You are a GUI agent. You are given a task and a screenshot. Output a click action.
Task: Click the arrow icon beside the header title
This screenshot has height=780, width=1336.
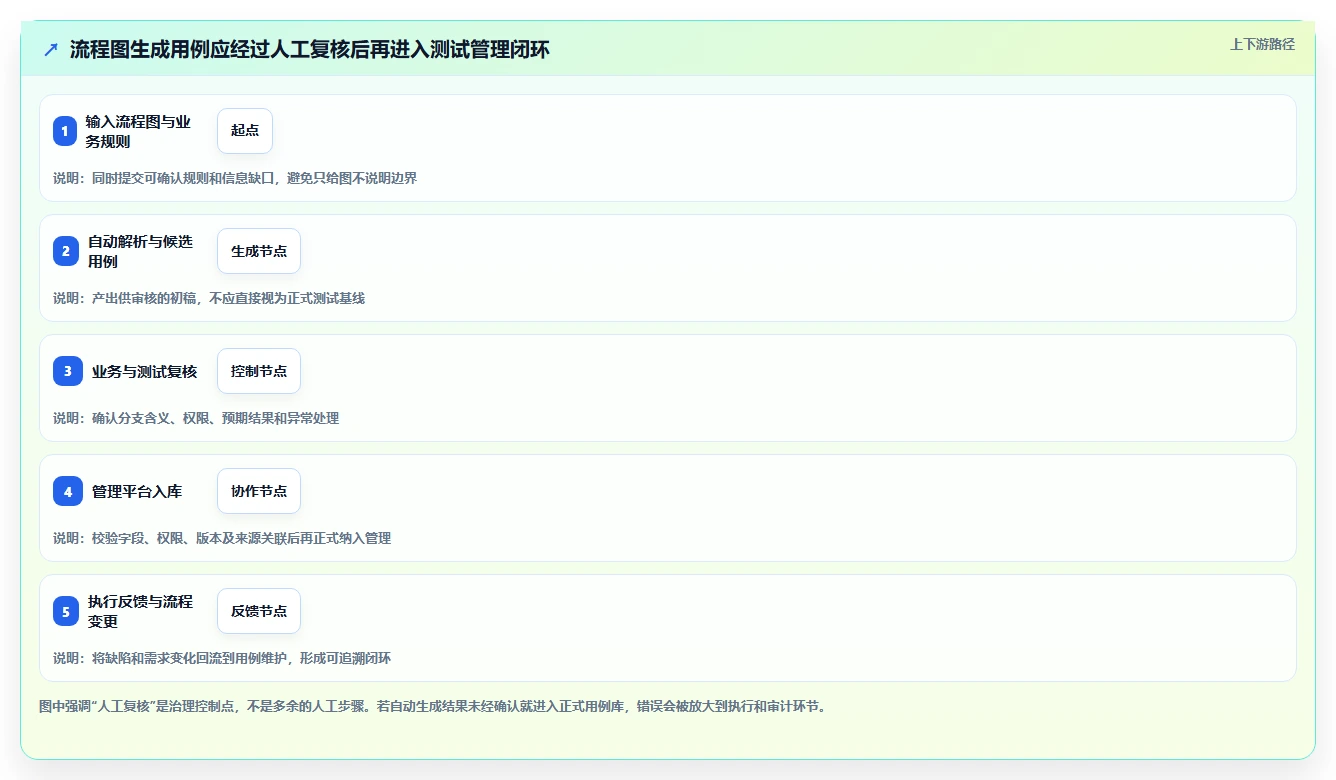click(51, 50)
